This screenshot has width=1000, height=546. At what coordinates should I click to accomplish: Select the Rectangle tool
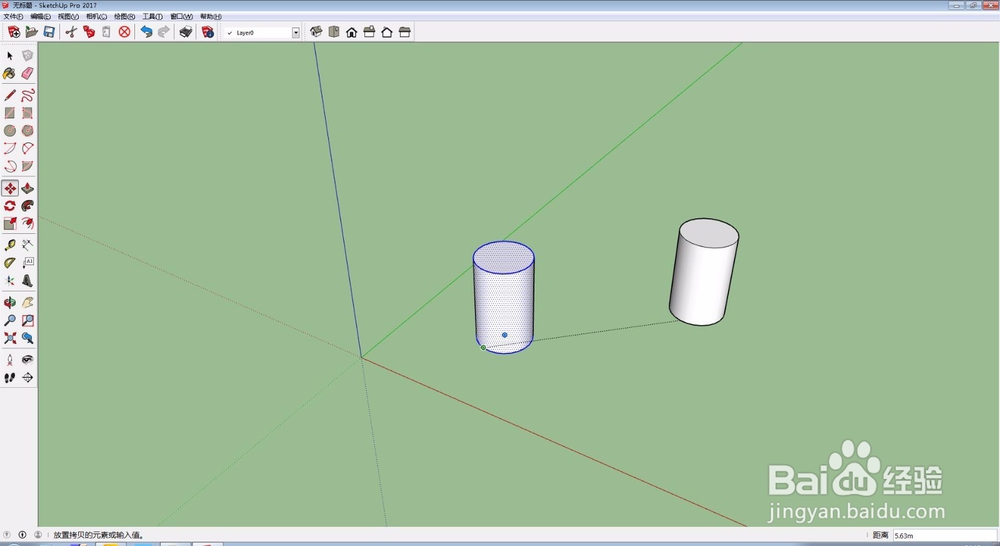click(10, 114)
